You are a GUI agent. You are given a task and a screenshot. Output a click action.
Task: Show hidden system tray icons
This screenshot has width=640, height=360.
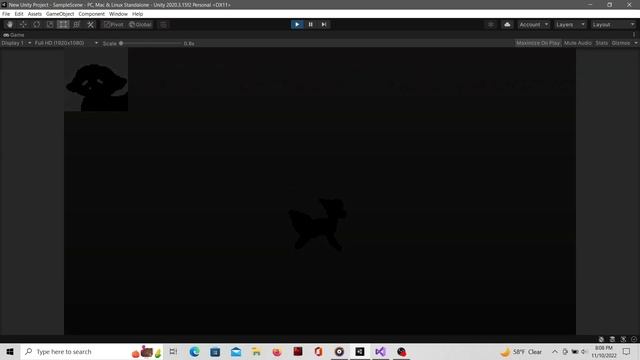555,351
